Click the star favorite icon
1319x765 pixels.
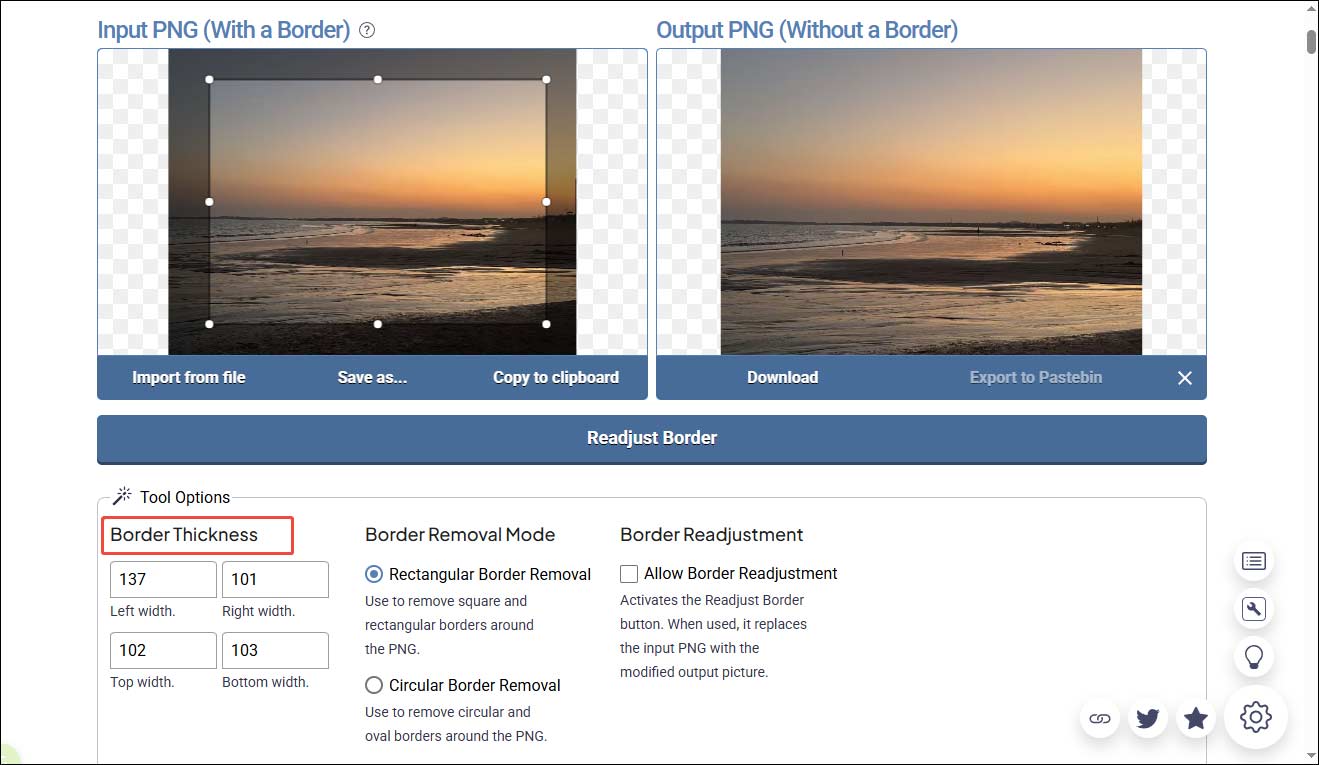[x=1195, y=718]
